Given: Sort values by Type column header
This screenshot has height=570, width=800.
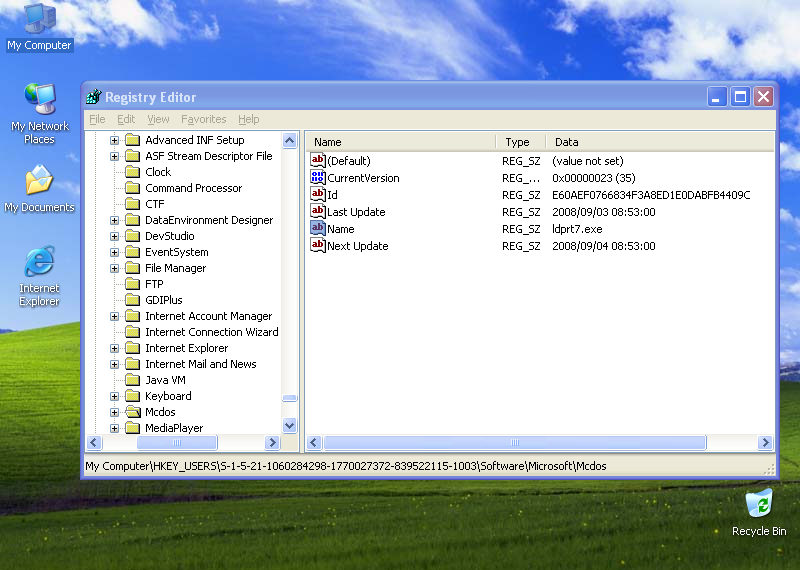Looking at the screenshot, I should coord(521,142).
